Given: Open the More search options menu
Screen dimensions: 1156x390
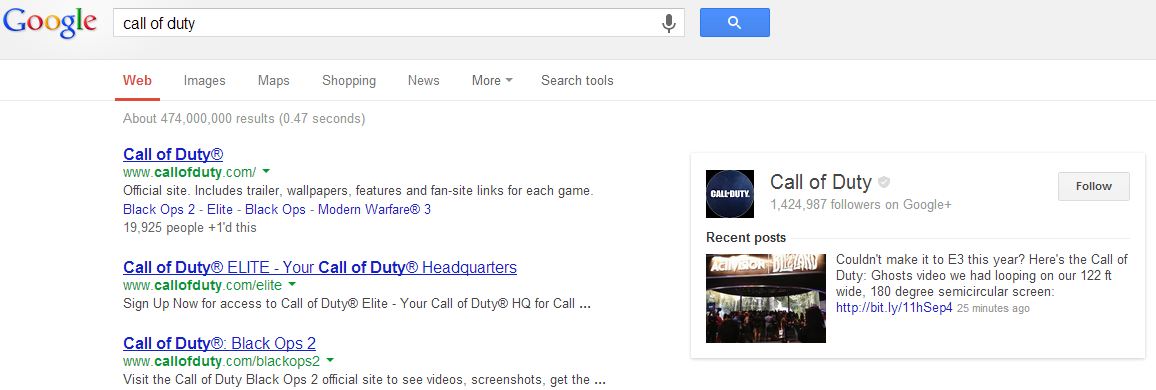Looking at the screenshot, I should click(x=492, y=80).
